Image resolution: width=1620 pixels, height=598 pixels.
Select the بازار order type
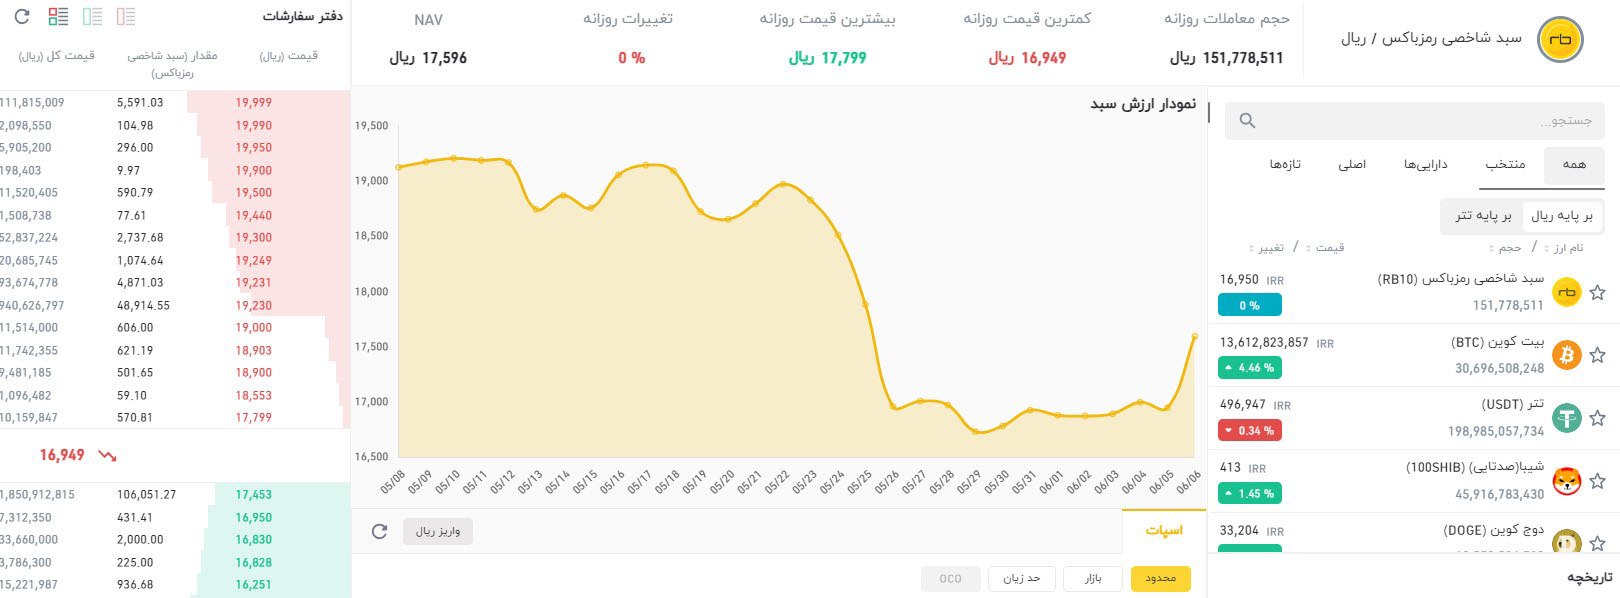tap(1093, 579)
